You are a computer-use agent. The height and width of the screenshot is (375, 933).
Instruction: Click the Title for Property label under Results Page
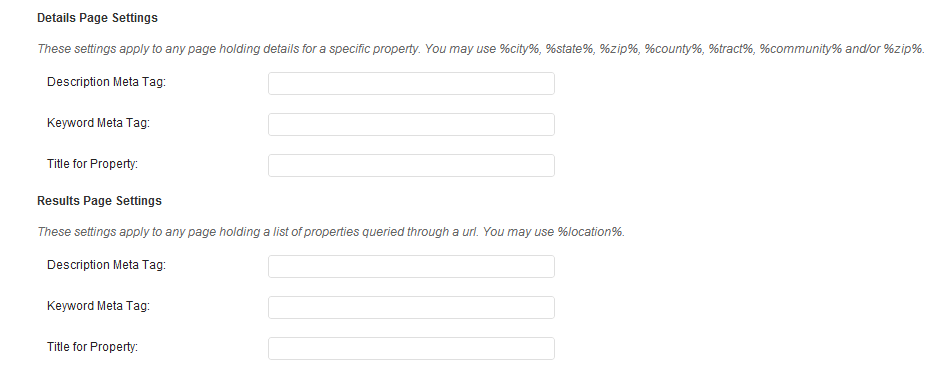(x=92, y=347)
